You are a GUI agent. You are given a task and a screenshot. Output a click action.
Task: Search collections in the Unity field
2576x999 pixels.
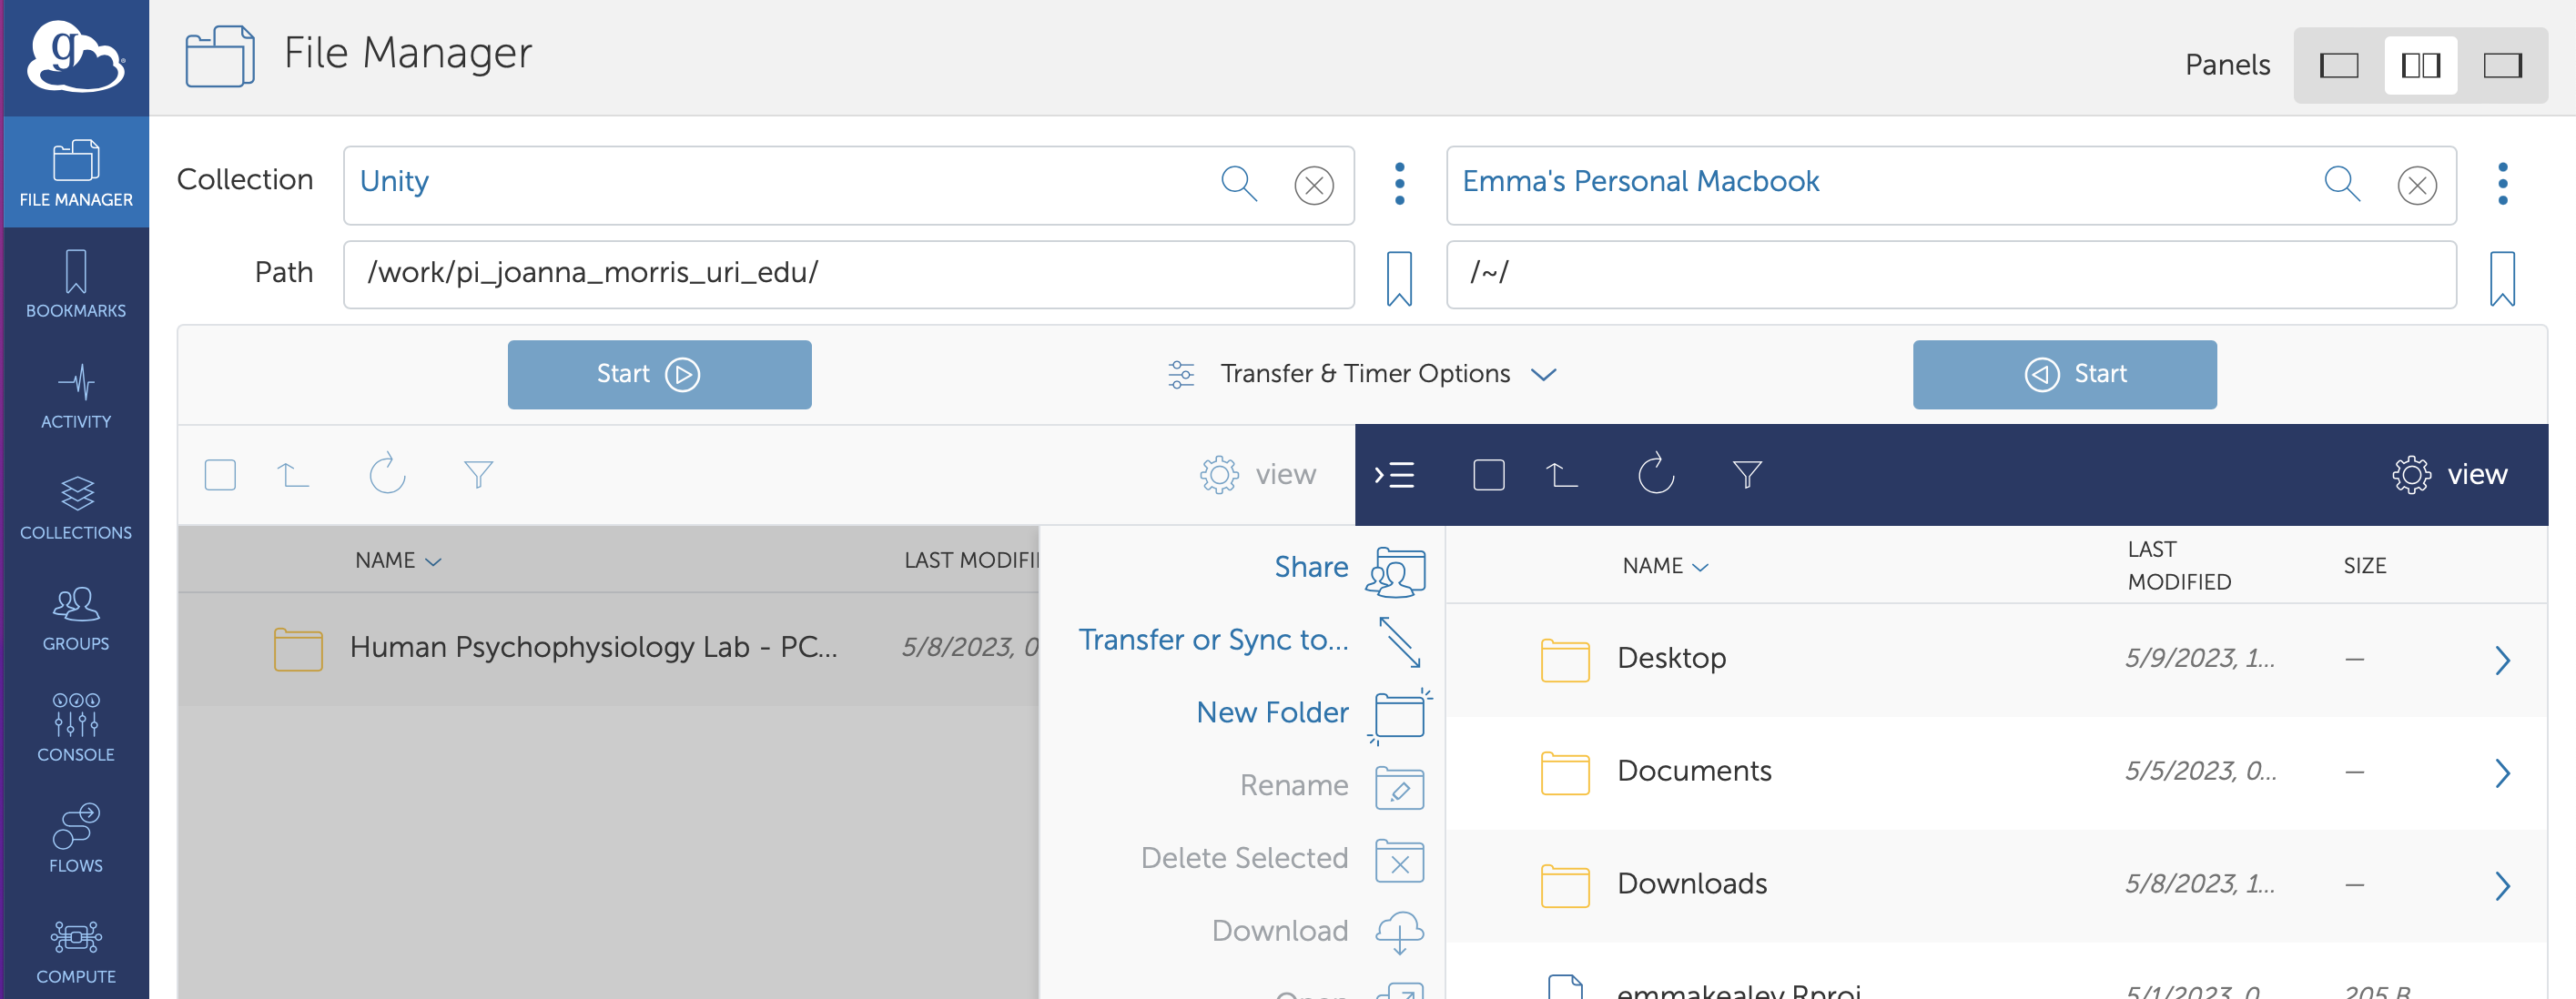coord(1239,184)
